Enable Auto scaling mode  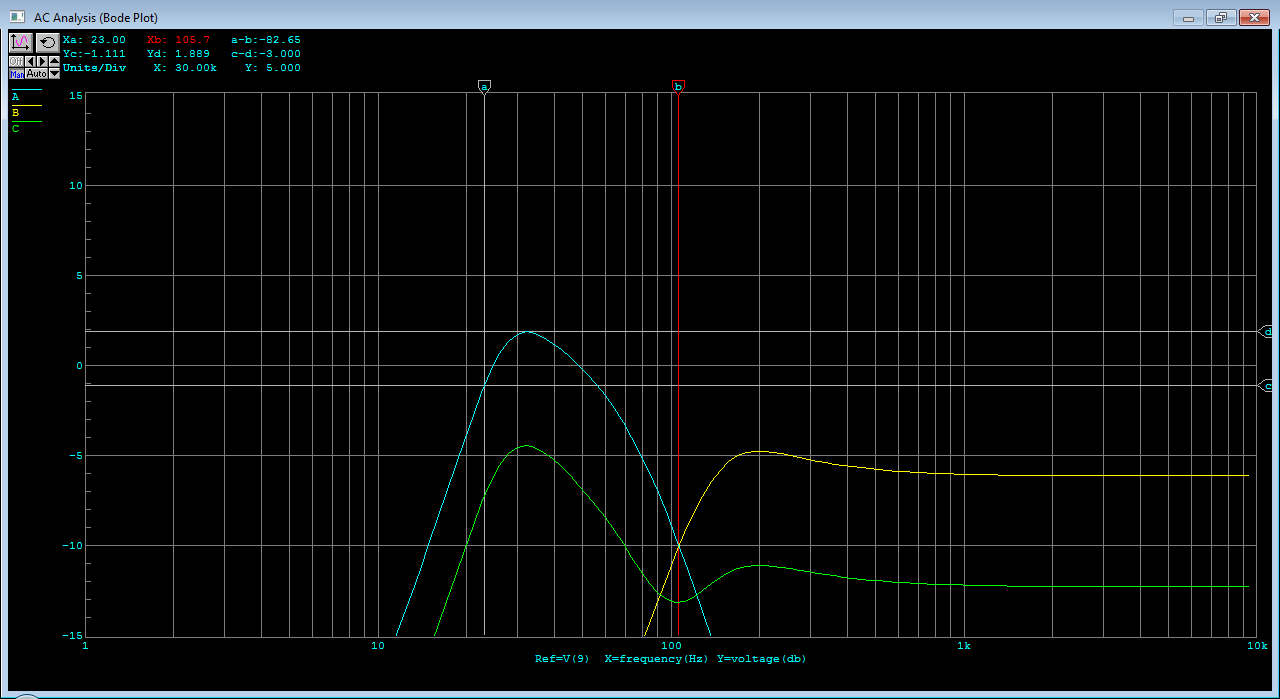click(35, 74)
